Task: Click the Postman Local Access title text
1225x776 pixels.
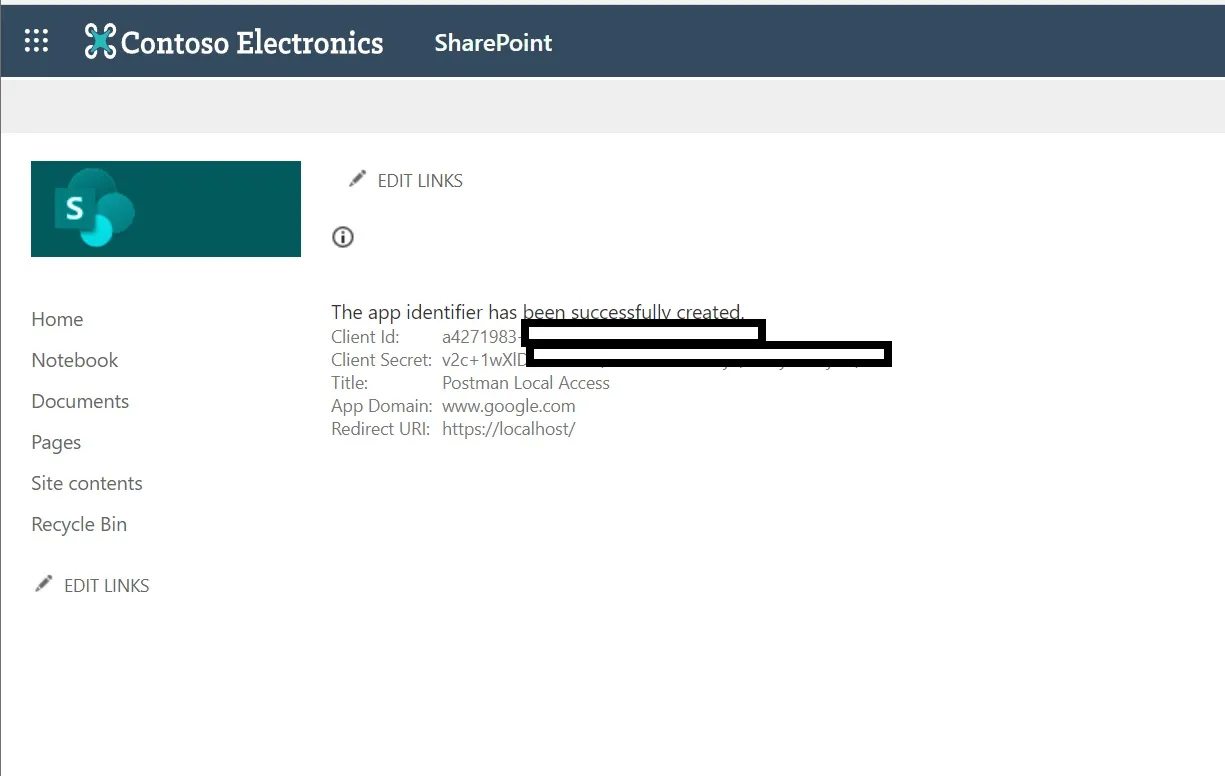Action: [525, 382]
